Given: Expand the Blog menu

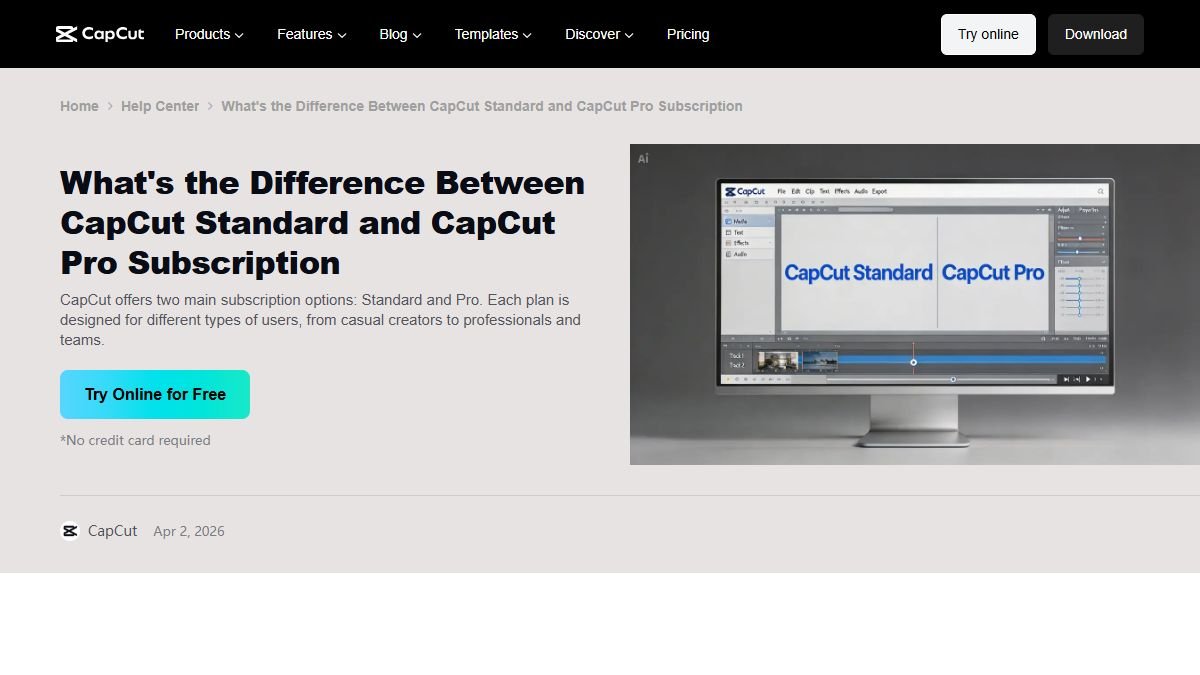Looking at the screenshot, I should 401,34.
